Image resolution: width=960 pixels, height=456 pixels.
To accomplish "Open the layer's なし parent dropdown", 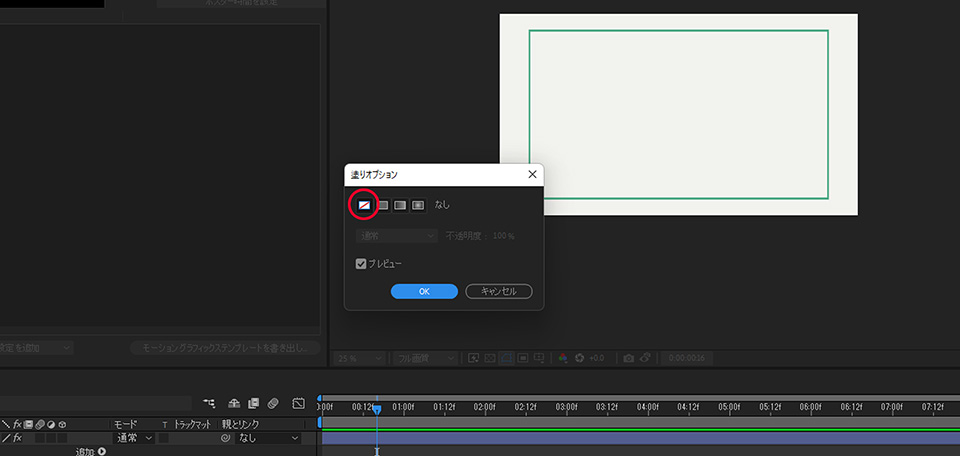I will click(268, 438).
